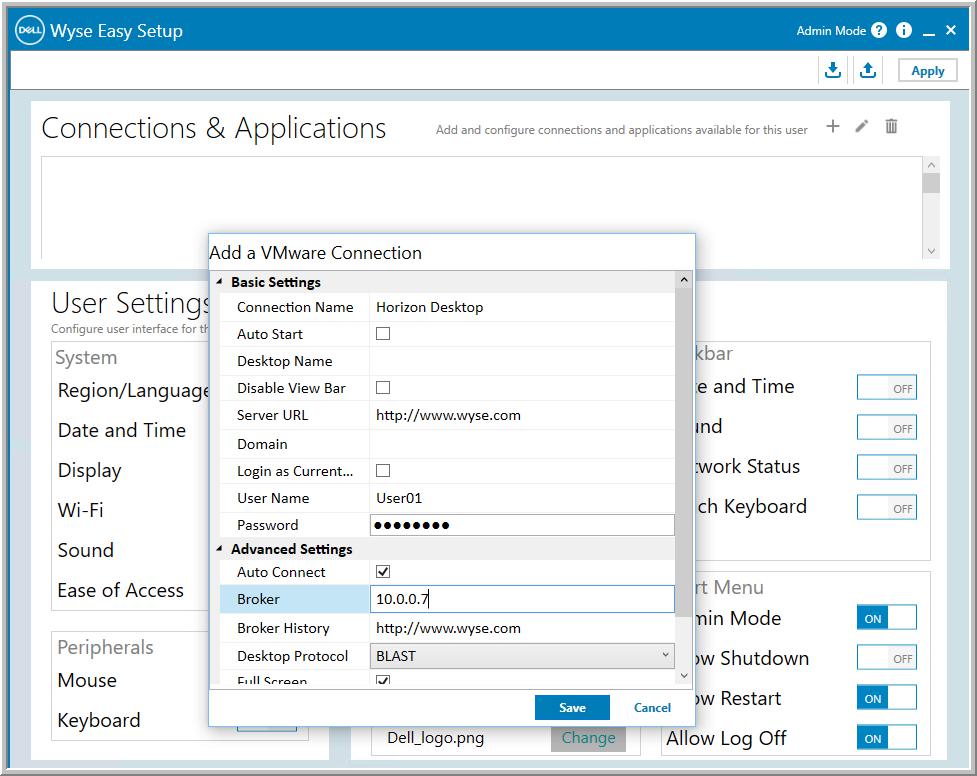
Task: Click the export configuration upload icon
Action: click(x=867, y=70)
